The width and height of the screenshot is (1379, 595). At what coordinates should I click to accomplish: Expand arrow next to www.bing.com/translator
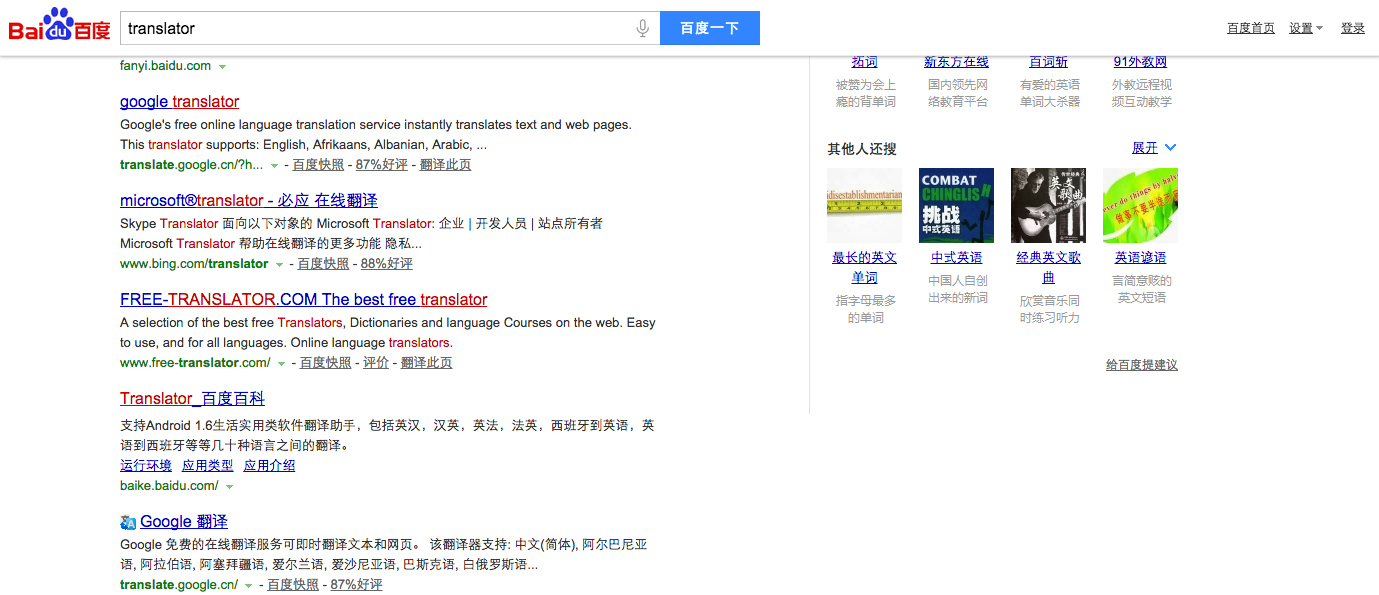point(279,264)
